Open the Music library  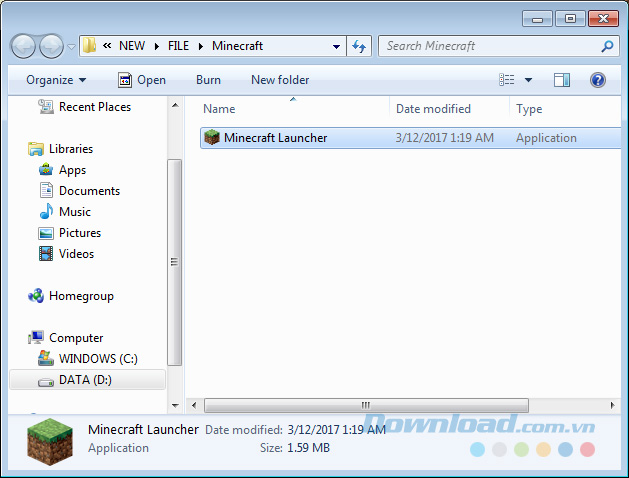75,212
